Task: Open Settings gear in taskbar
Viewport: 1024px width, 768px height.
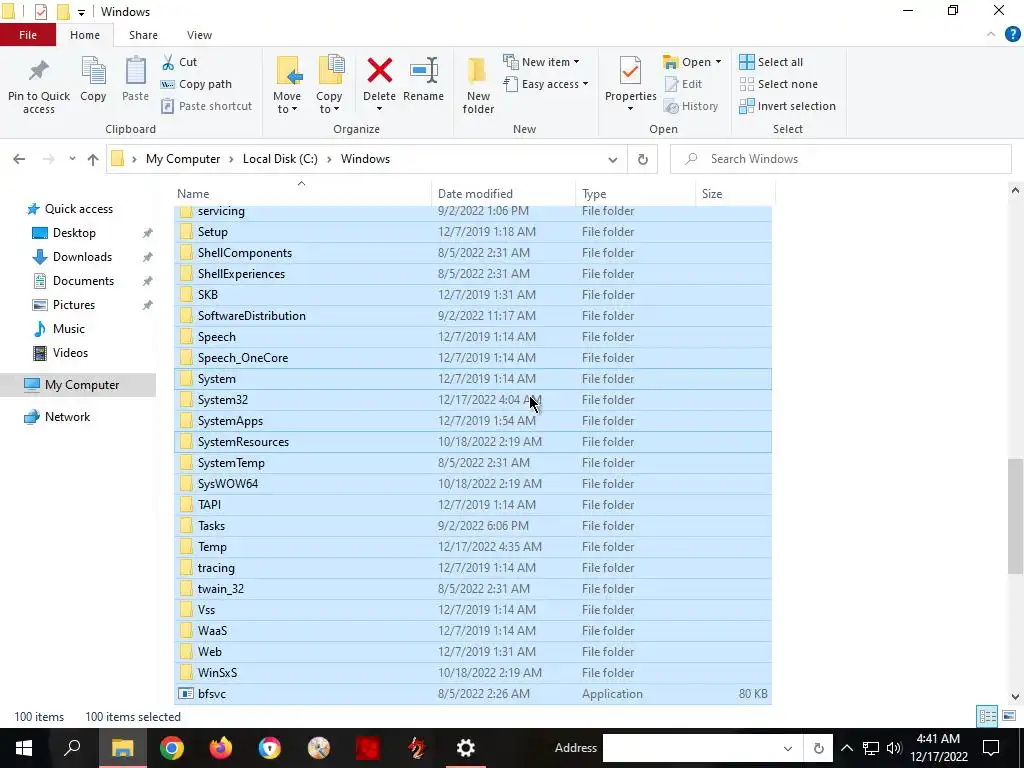Action: [x=466, y=748]
